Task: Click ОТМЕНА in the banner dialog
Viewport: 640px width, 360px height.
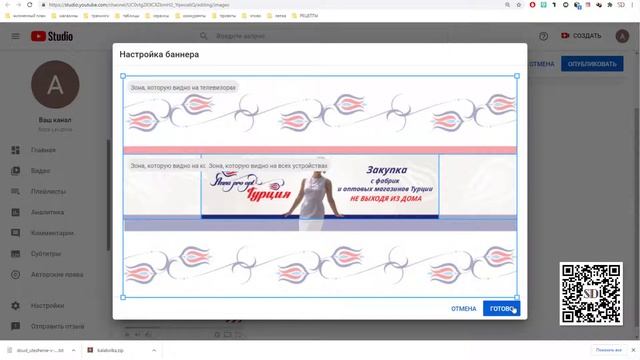Action: [463, 309]
